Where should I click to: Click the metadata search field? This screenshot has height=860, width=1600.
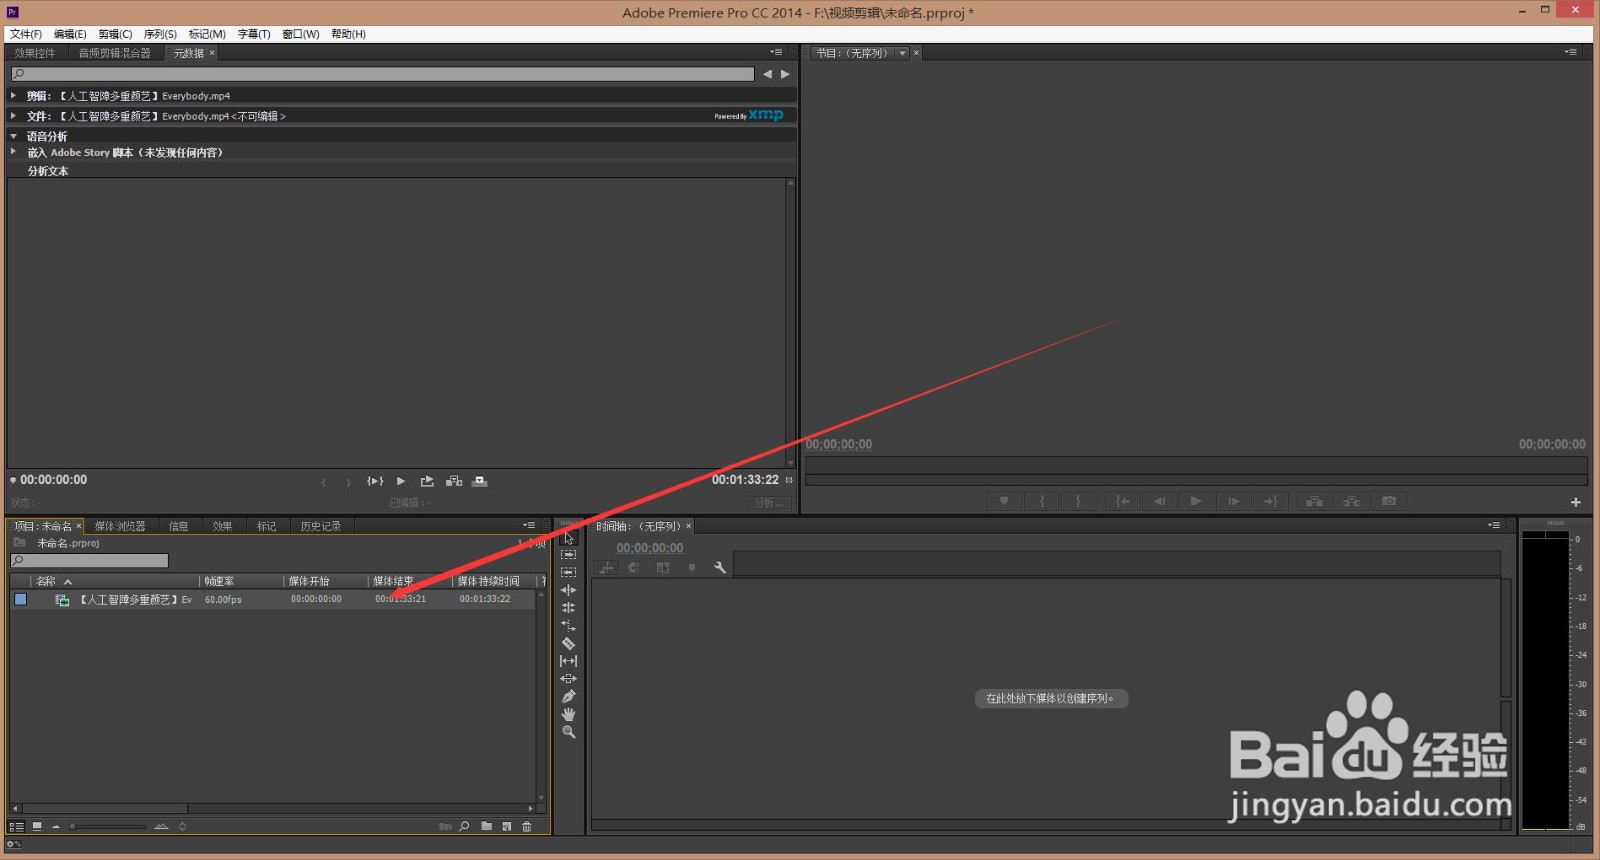383,74
